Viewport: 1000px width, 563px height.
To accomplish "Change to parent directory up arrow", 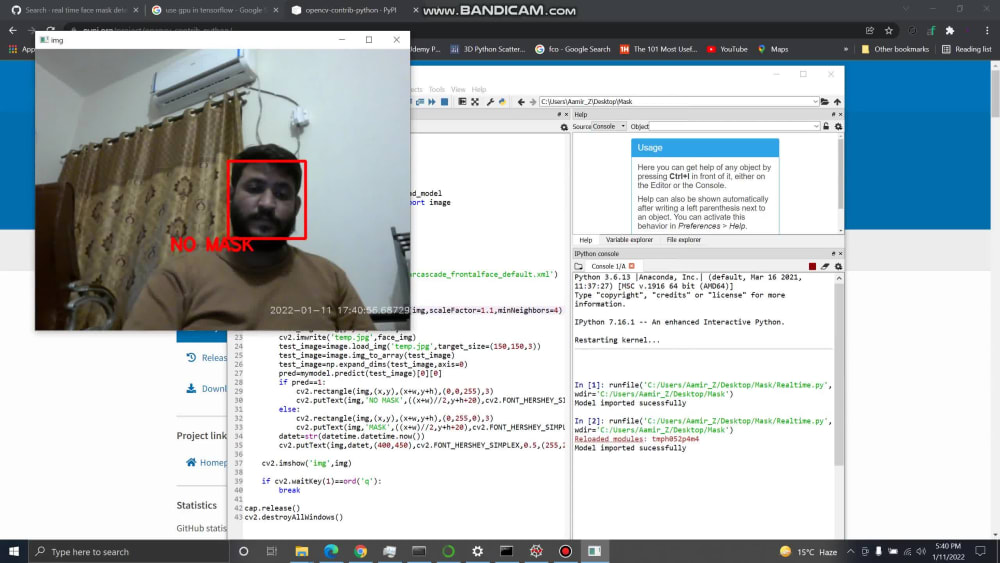I will click(x=837, y=101).
